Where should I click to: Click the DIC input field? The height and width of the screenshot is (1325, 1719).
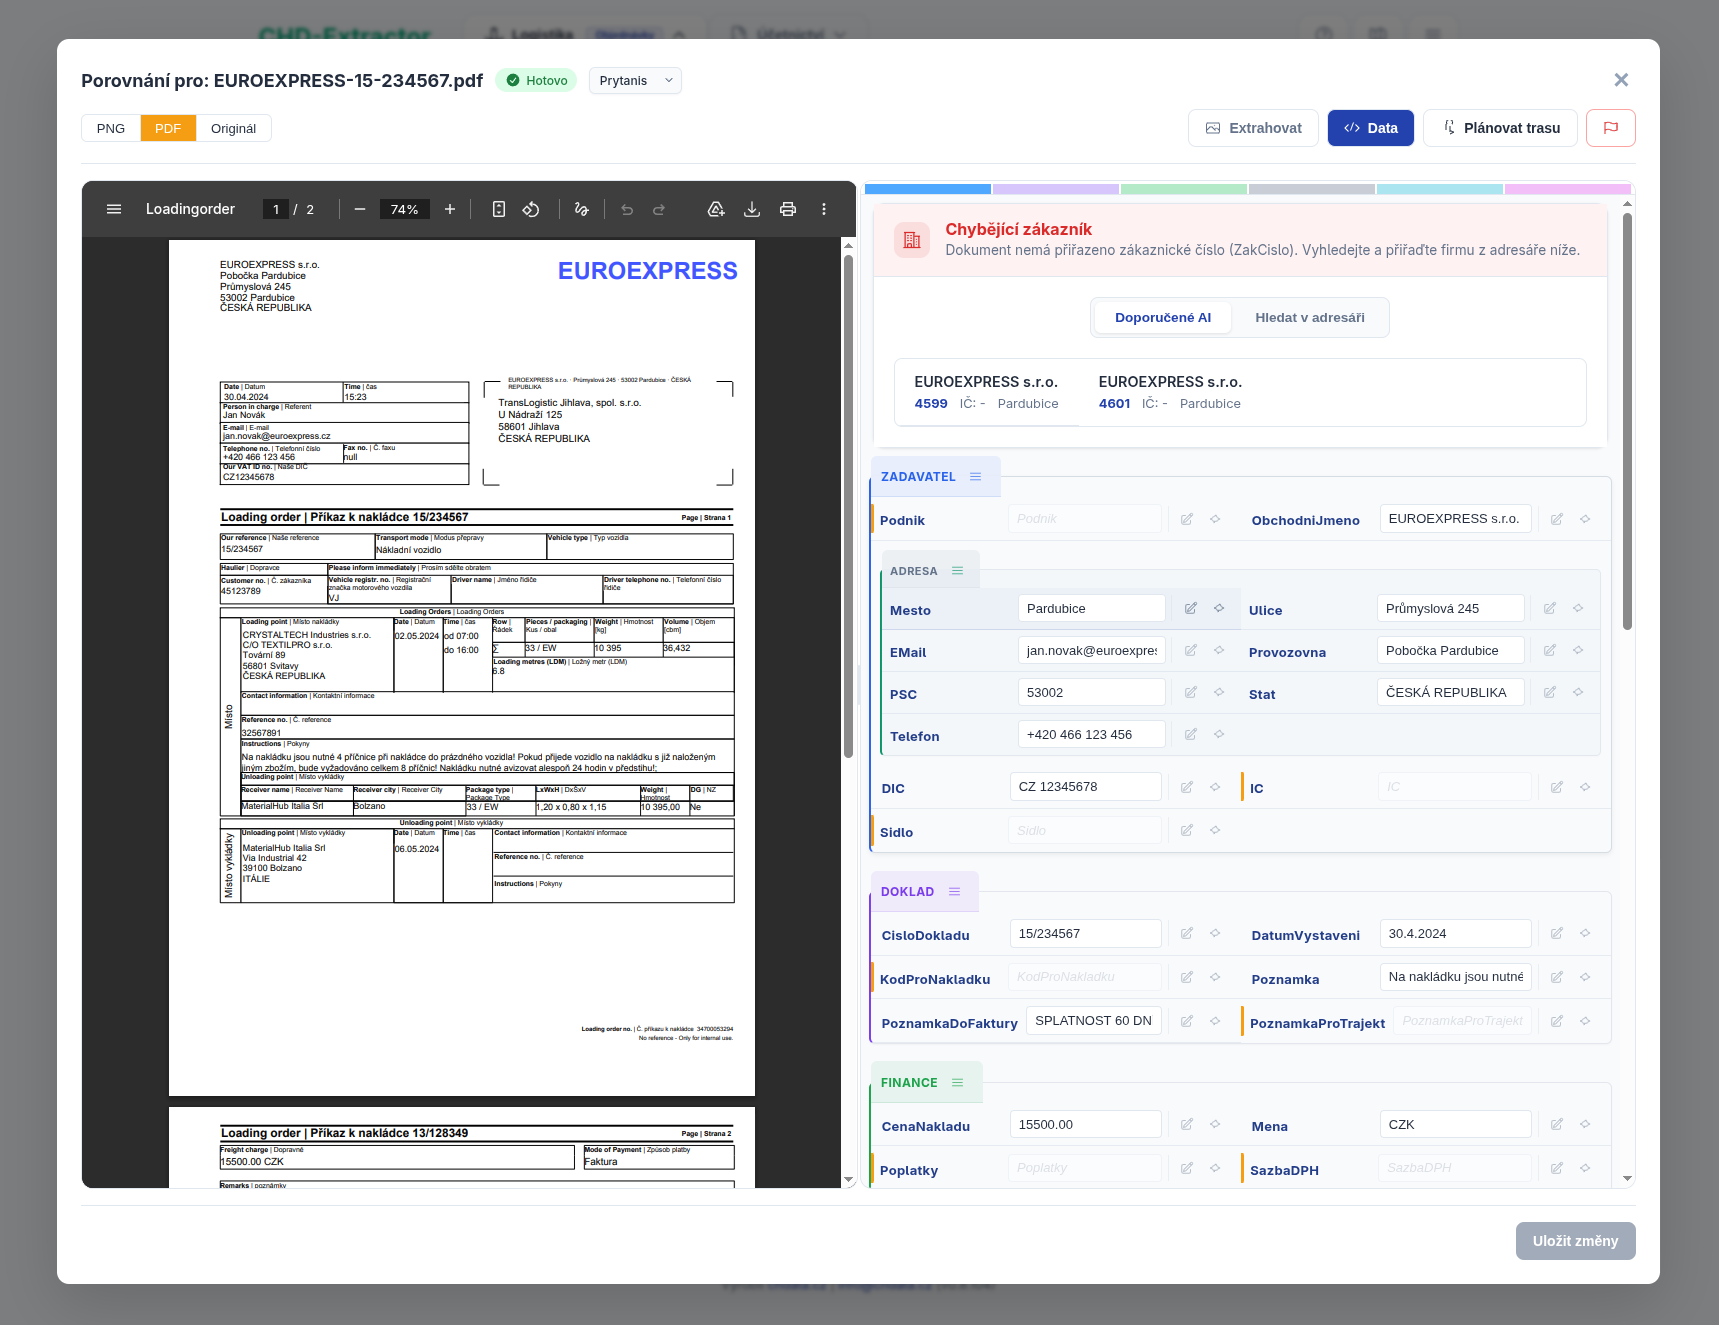(x=1086, y=787)
